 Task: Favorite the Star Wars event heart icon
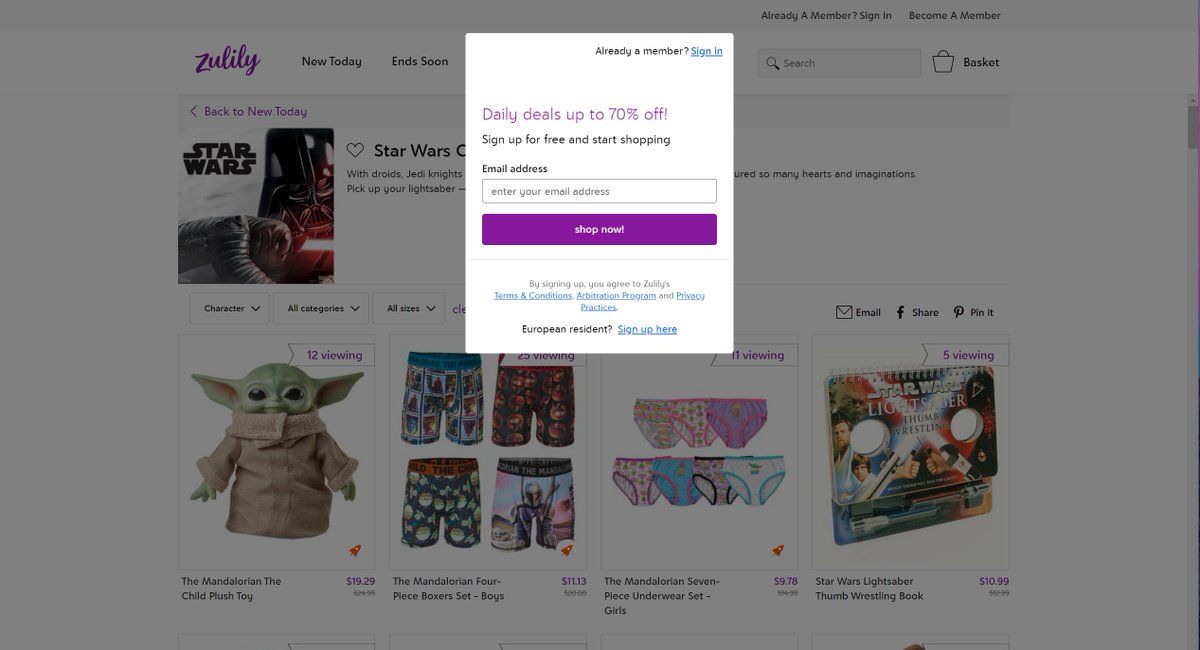(355, 150)
